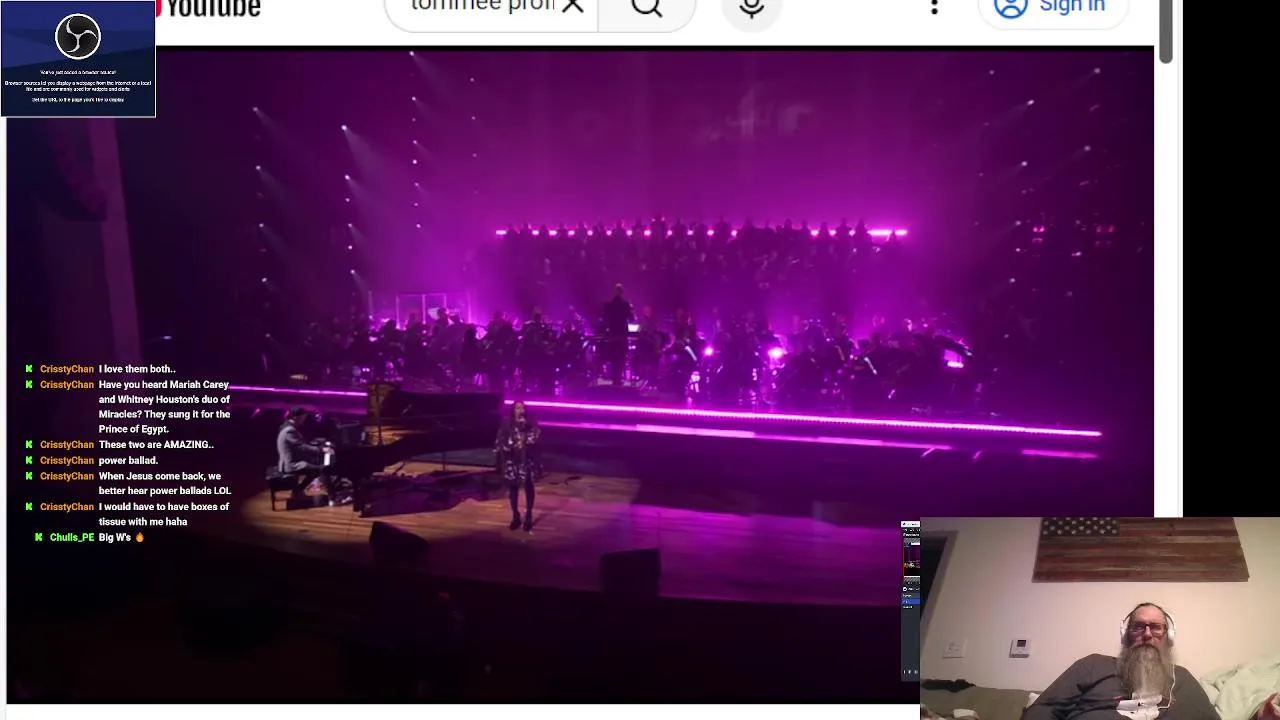Click the fire emoji in Chulls_PE's message
The width and height of the screenshot is (1280, 720).
[x=139, y=538]
